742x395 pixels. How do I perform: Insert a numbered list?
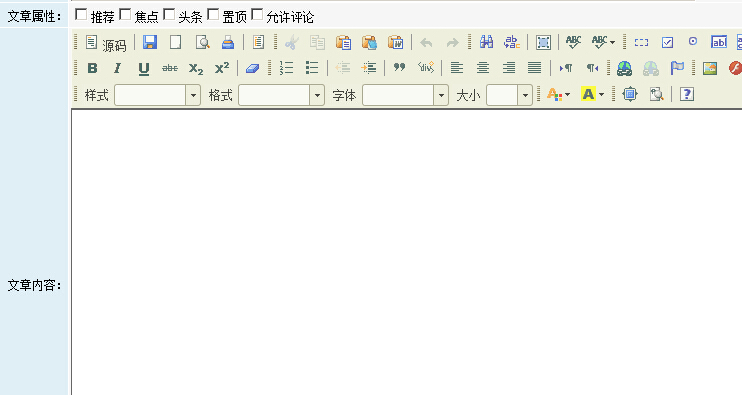(x=286, y=68)
